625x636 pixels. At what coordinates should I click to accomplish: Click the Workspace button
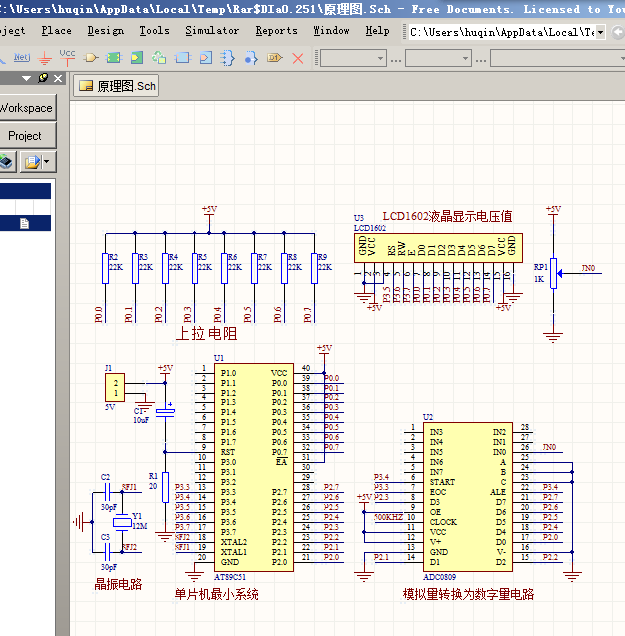tap(27, 108)
